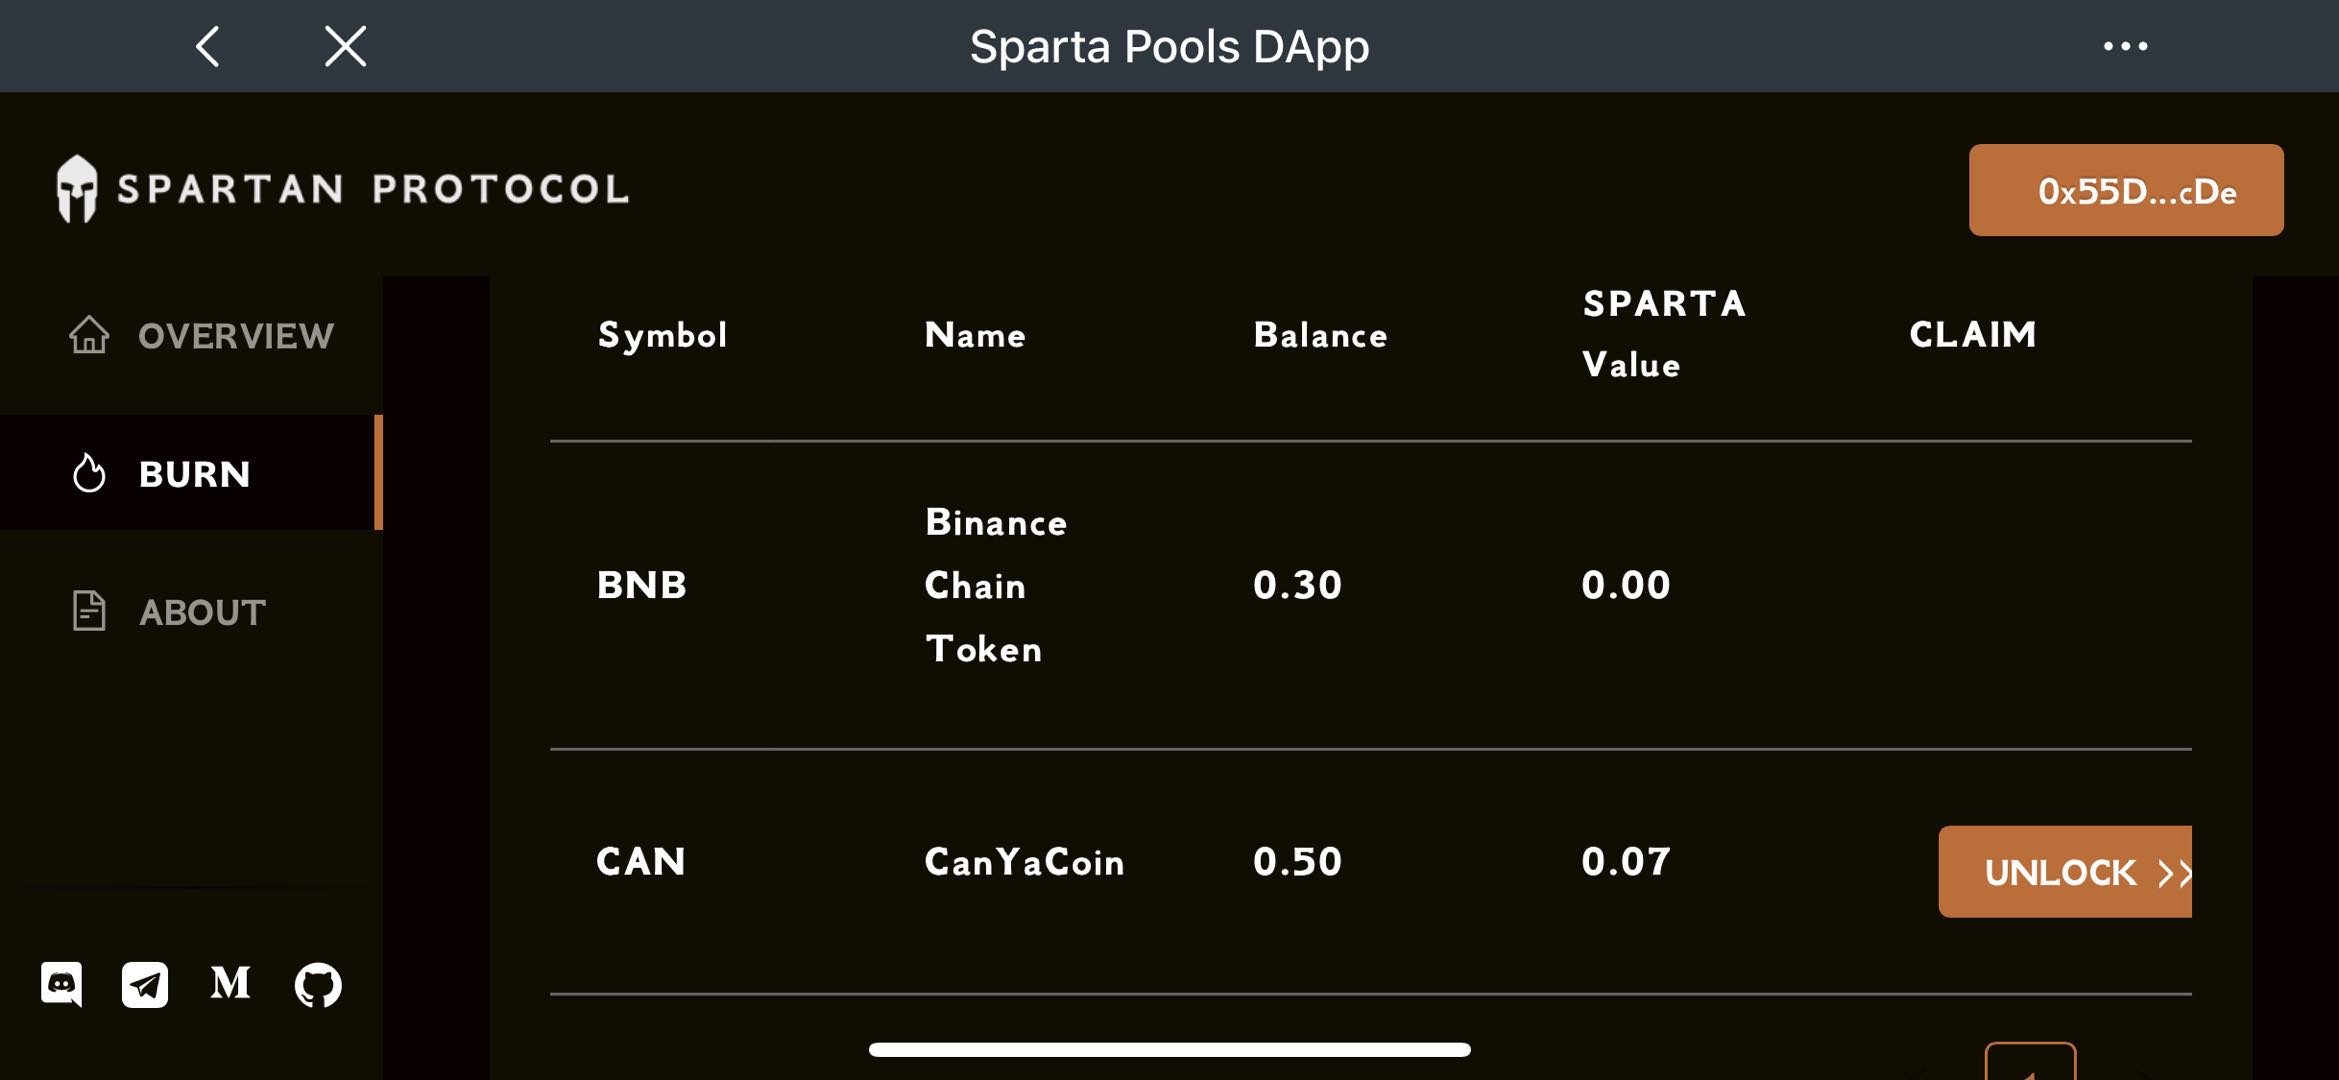This screenshot has height=1080, width=2339.
Task: Select the flame icon beside BURN
Action: point(87,474)
